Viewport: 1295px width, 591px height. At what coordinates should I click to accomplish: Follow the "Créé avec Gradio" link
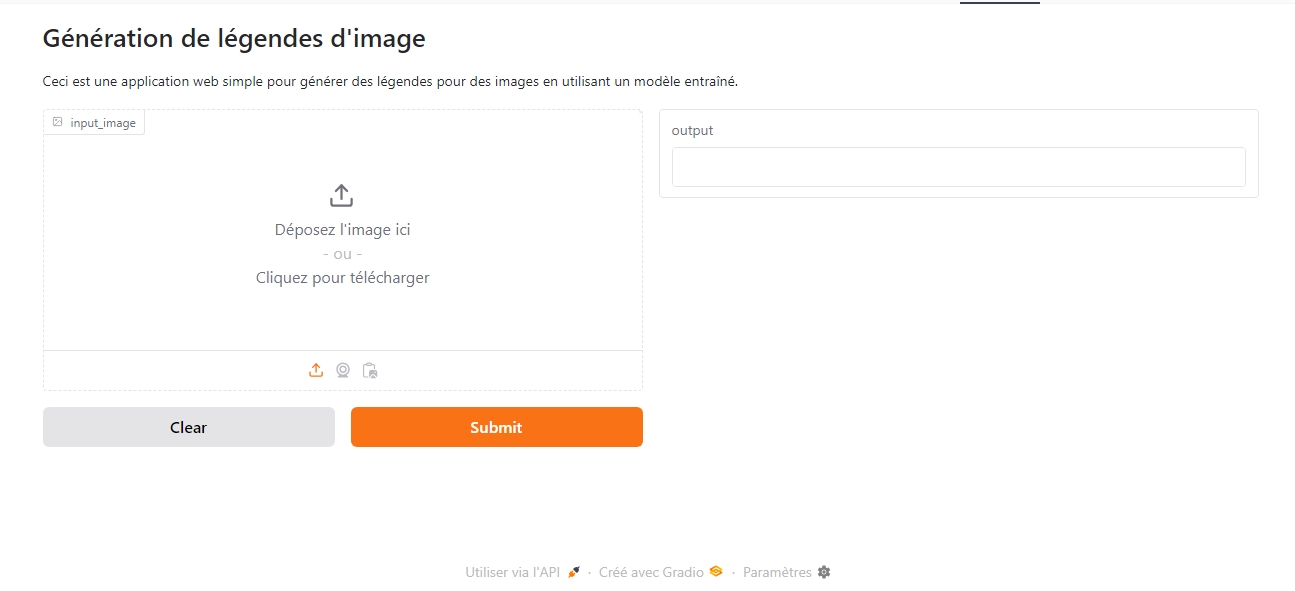pos(651,572)
